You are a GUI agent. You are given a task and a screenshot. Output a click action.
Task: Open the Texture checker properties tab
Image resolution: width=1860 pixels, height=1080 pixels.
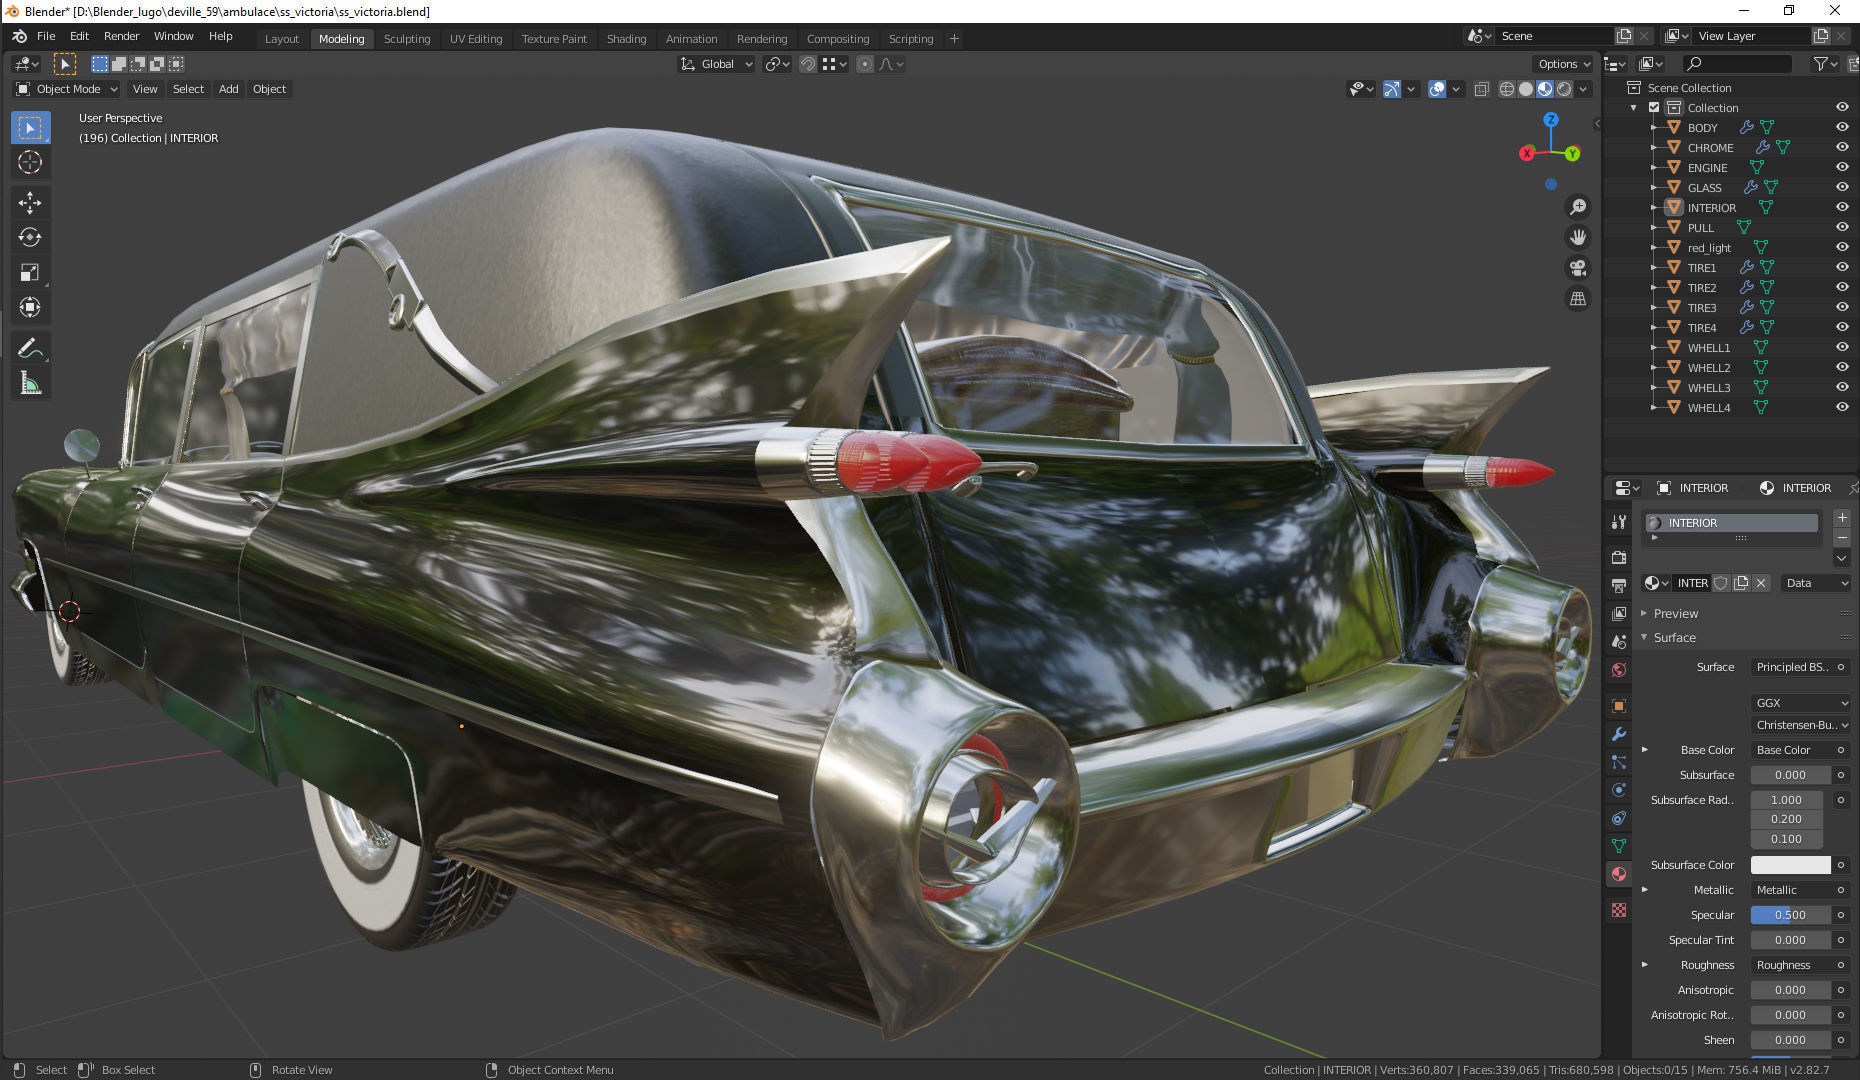coord(1619,910)
